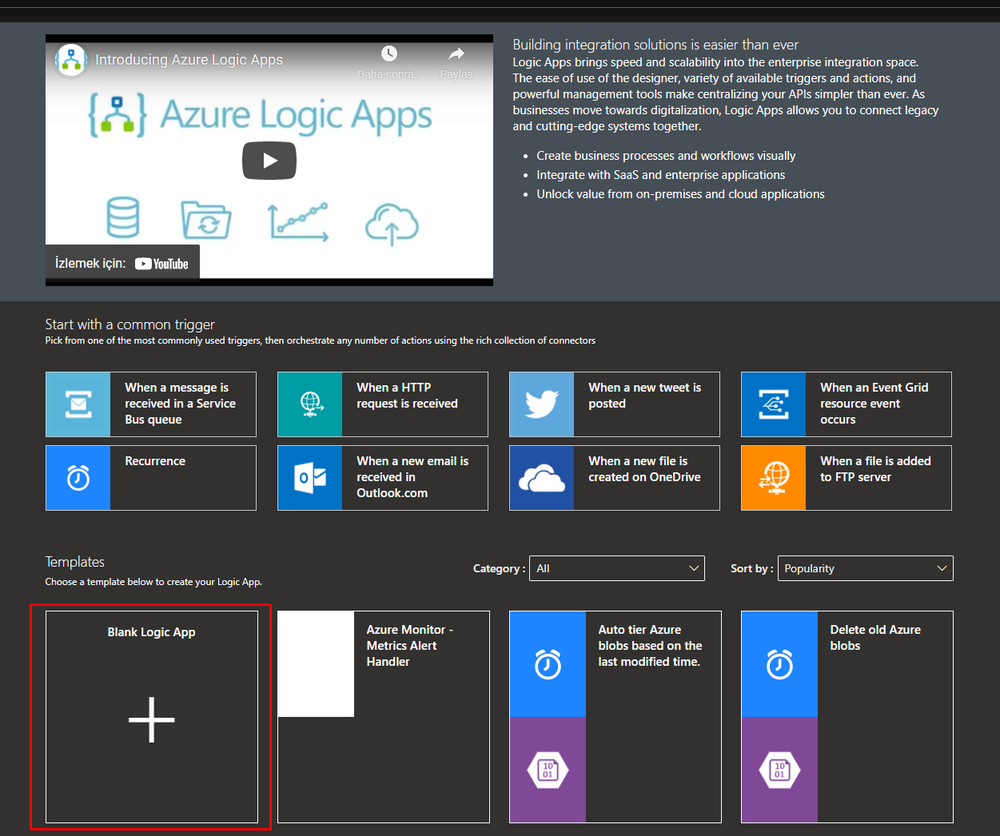Open the Logic Apps channel avatar icon
Image resolution: width=1000 pixels, height=836 pixels.
click(71, 60)
